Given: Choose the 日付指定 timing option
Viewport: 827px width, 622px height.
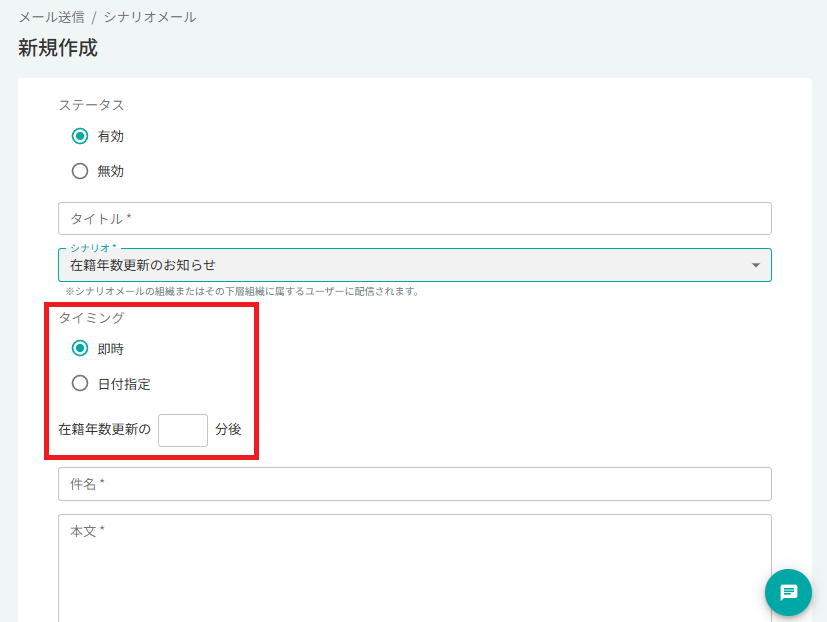Looking at the screenshot, I should pyautogui.click(x=80, y=383).
